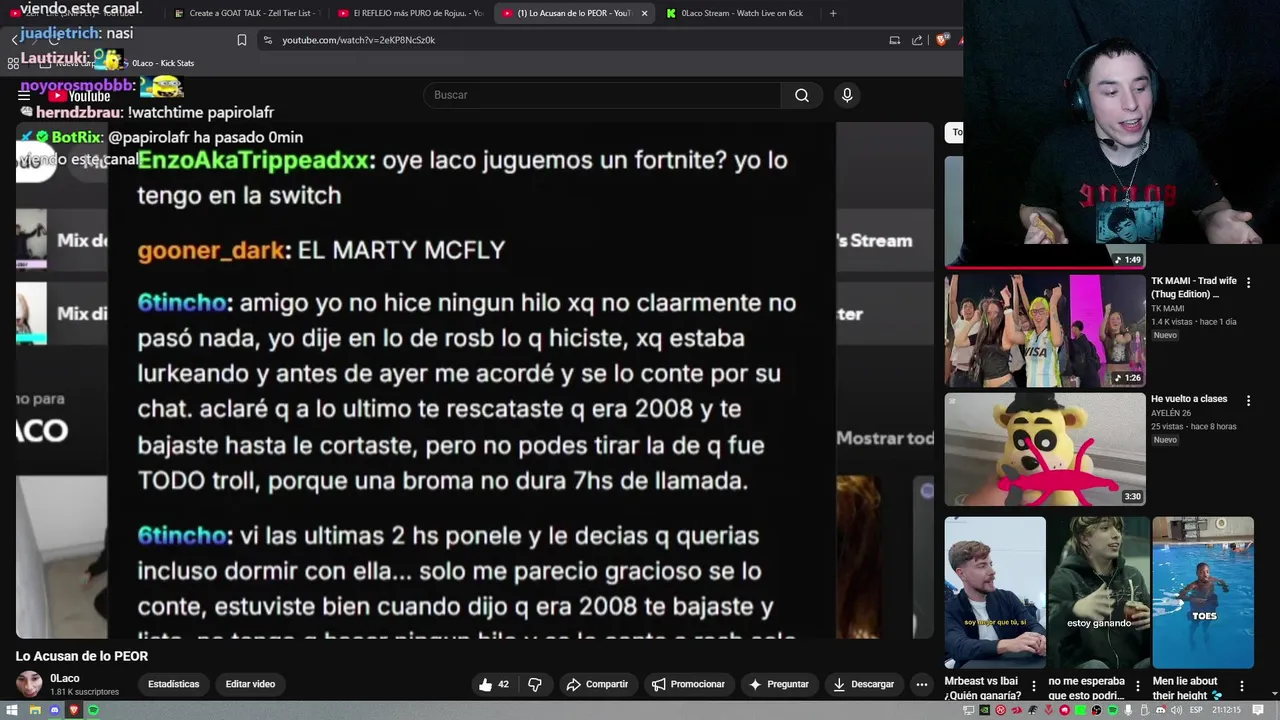Focus the Buscar search field

(602, 95)
